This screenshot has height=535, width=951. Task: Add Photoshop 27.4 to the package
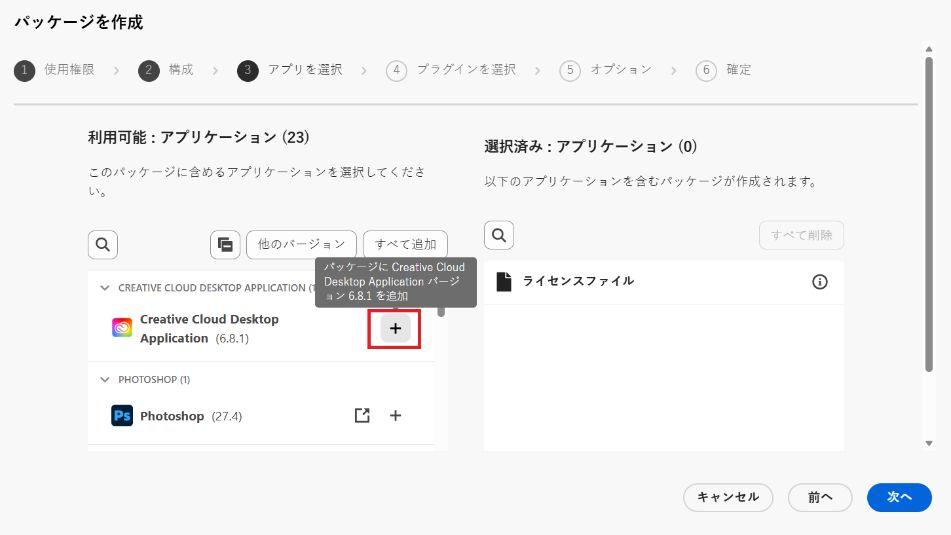395,416
